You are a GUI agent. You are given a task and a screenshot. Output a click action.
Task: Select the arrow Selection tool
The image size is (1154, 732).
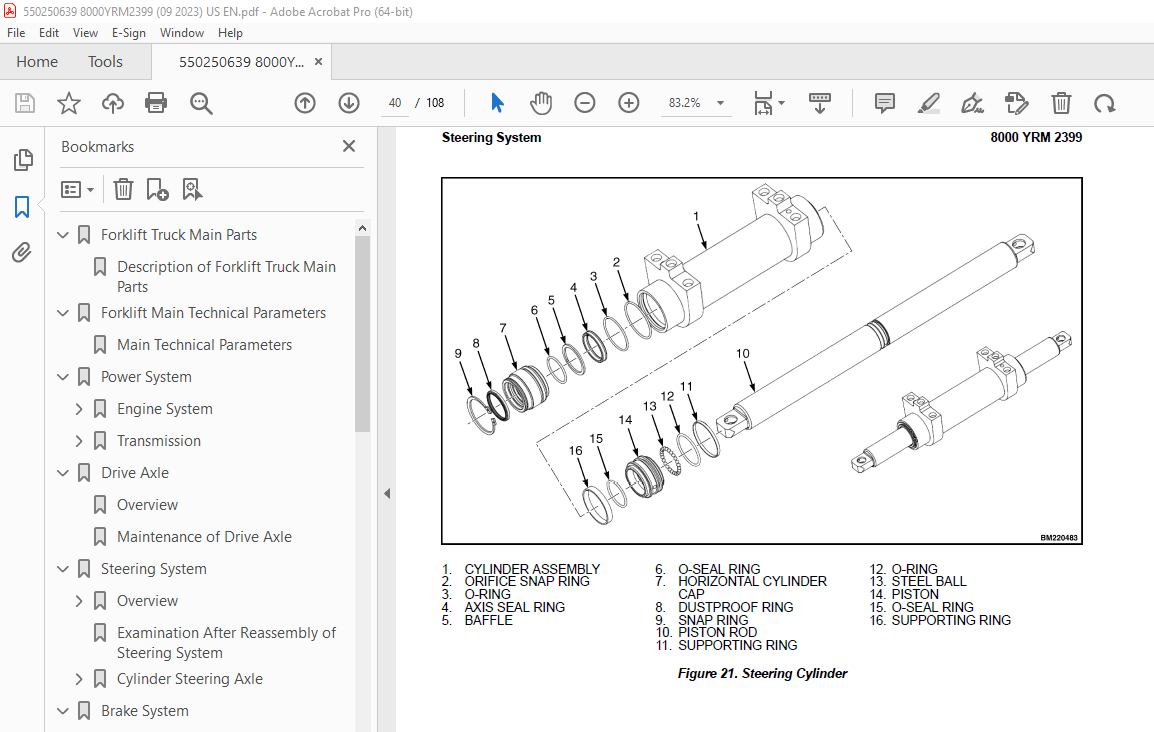[498, 103]
